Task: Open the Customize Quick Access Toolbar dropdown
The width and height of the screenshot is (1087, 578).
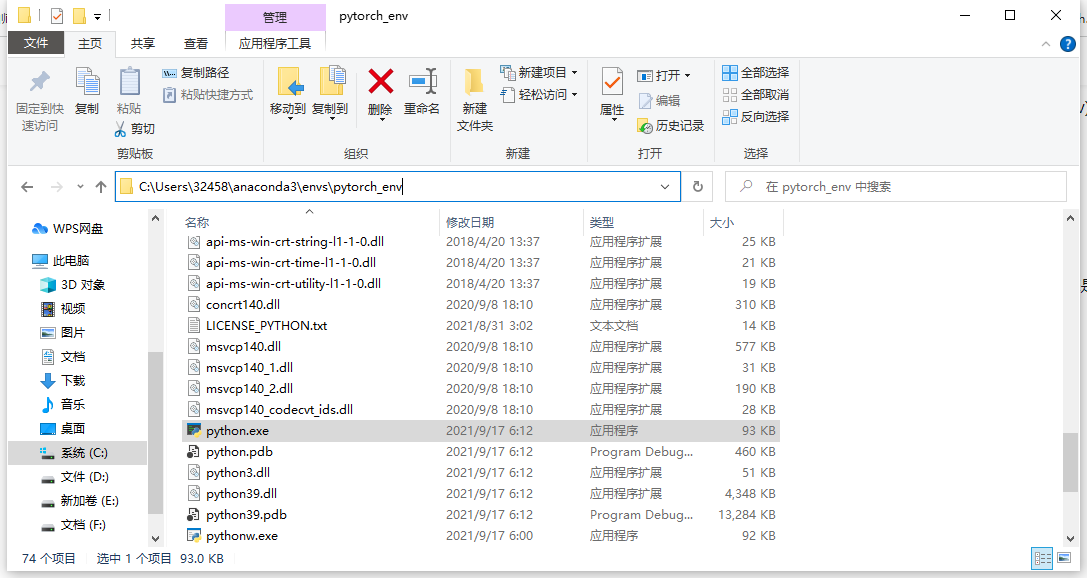Action: (98, 16)
